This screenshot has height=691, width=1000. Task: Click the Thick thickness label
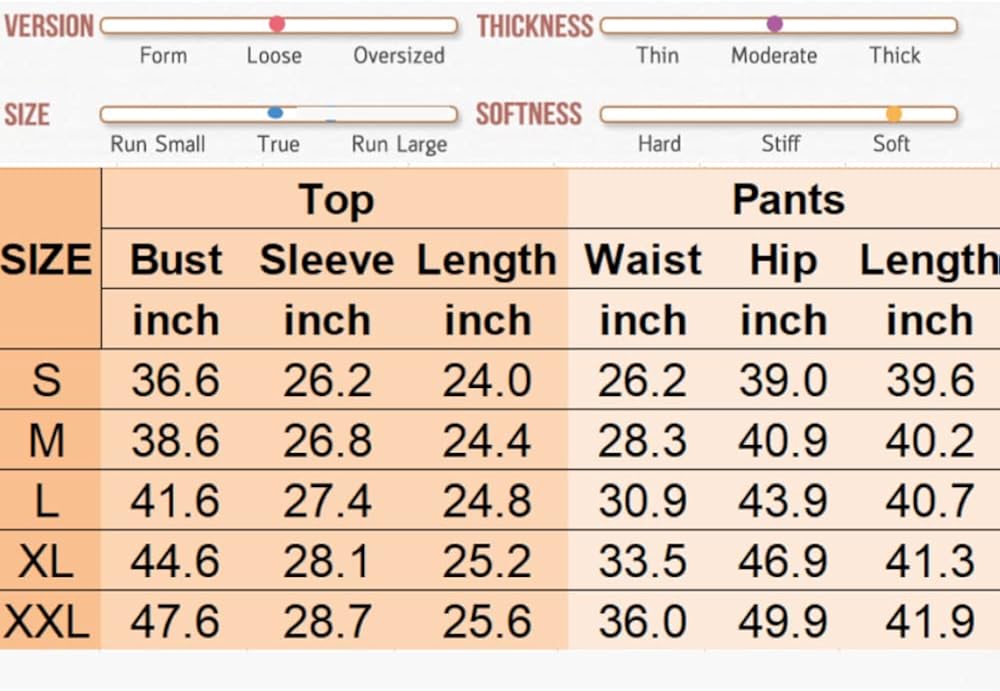[894, 55]
